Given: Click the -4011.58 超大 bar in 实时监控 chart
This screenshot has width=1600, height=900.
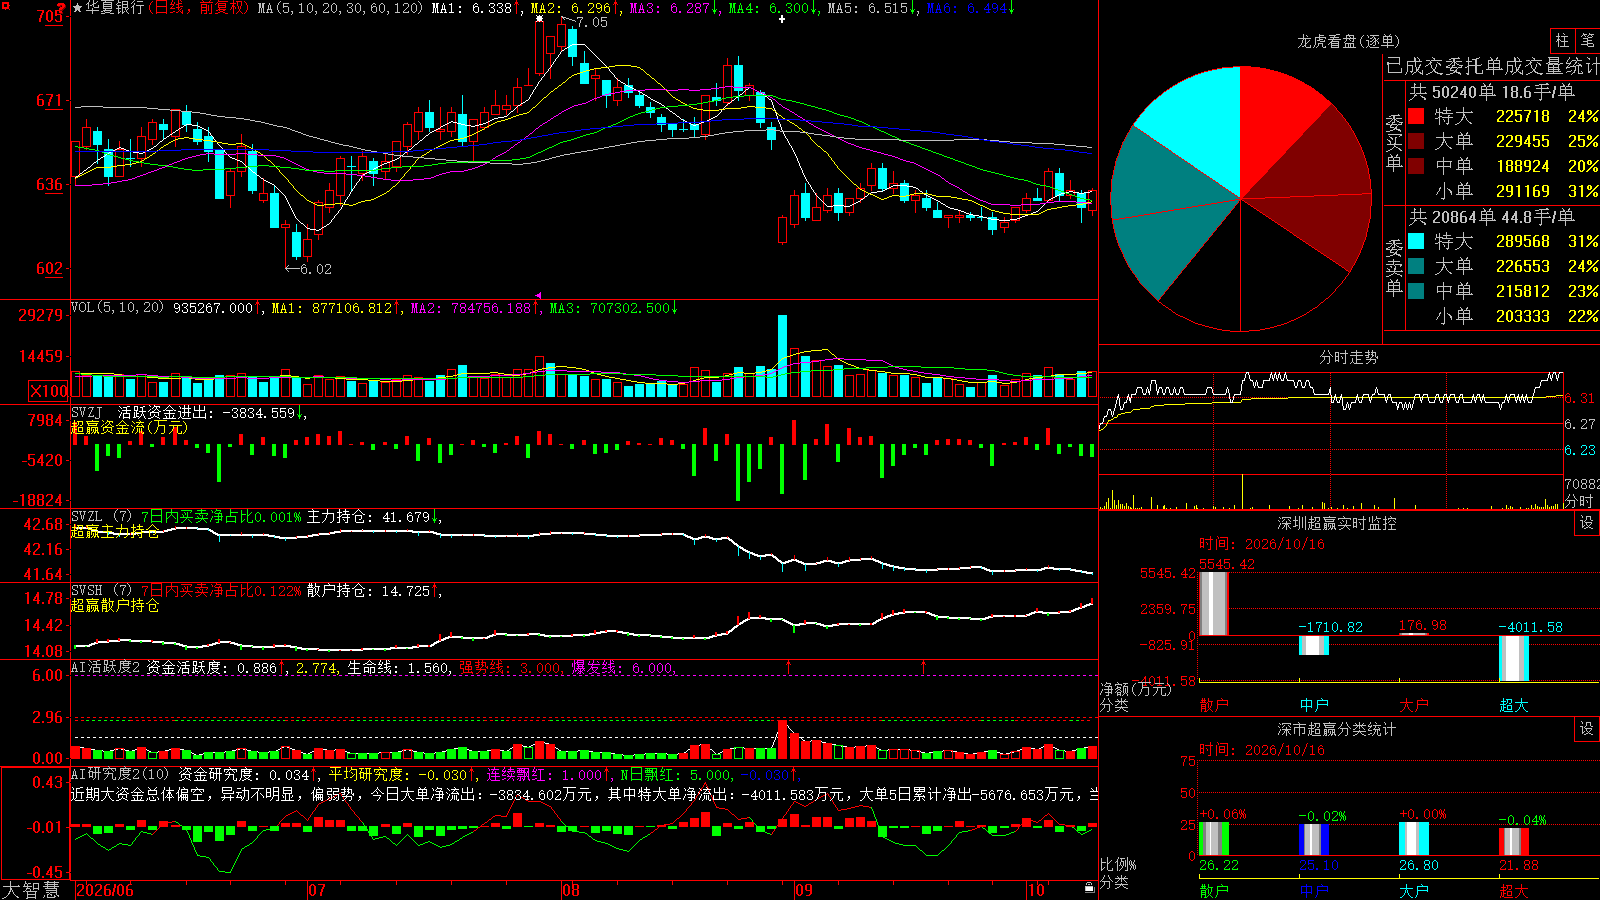Looking at the screenshot, I should [x=1513, y=658].
